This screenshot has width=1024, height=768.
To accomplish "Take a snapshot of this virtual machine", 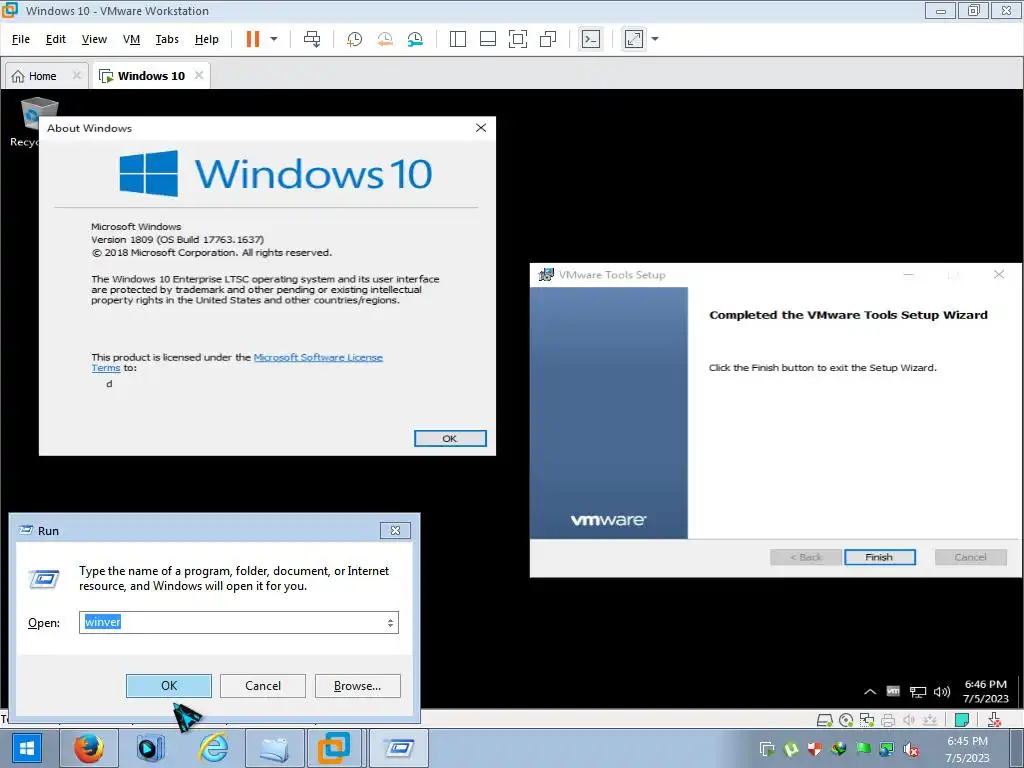I will pos(354,39).
